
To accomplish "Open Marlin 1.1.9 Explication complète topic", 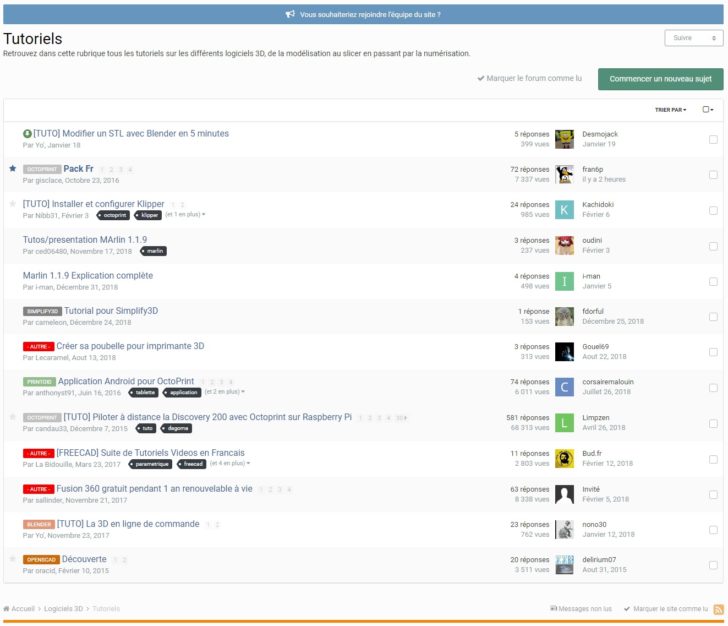I will pyautogui.click(x=88, y=275).
